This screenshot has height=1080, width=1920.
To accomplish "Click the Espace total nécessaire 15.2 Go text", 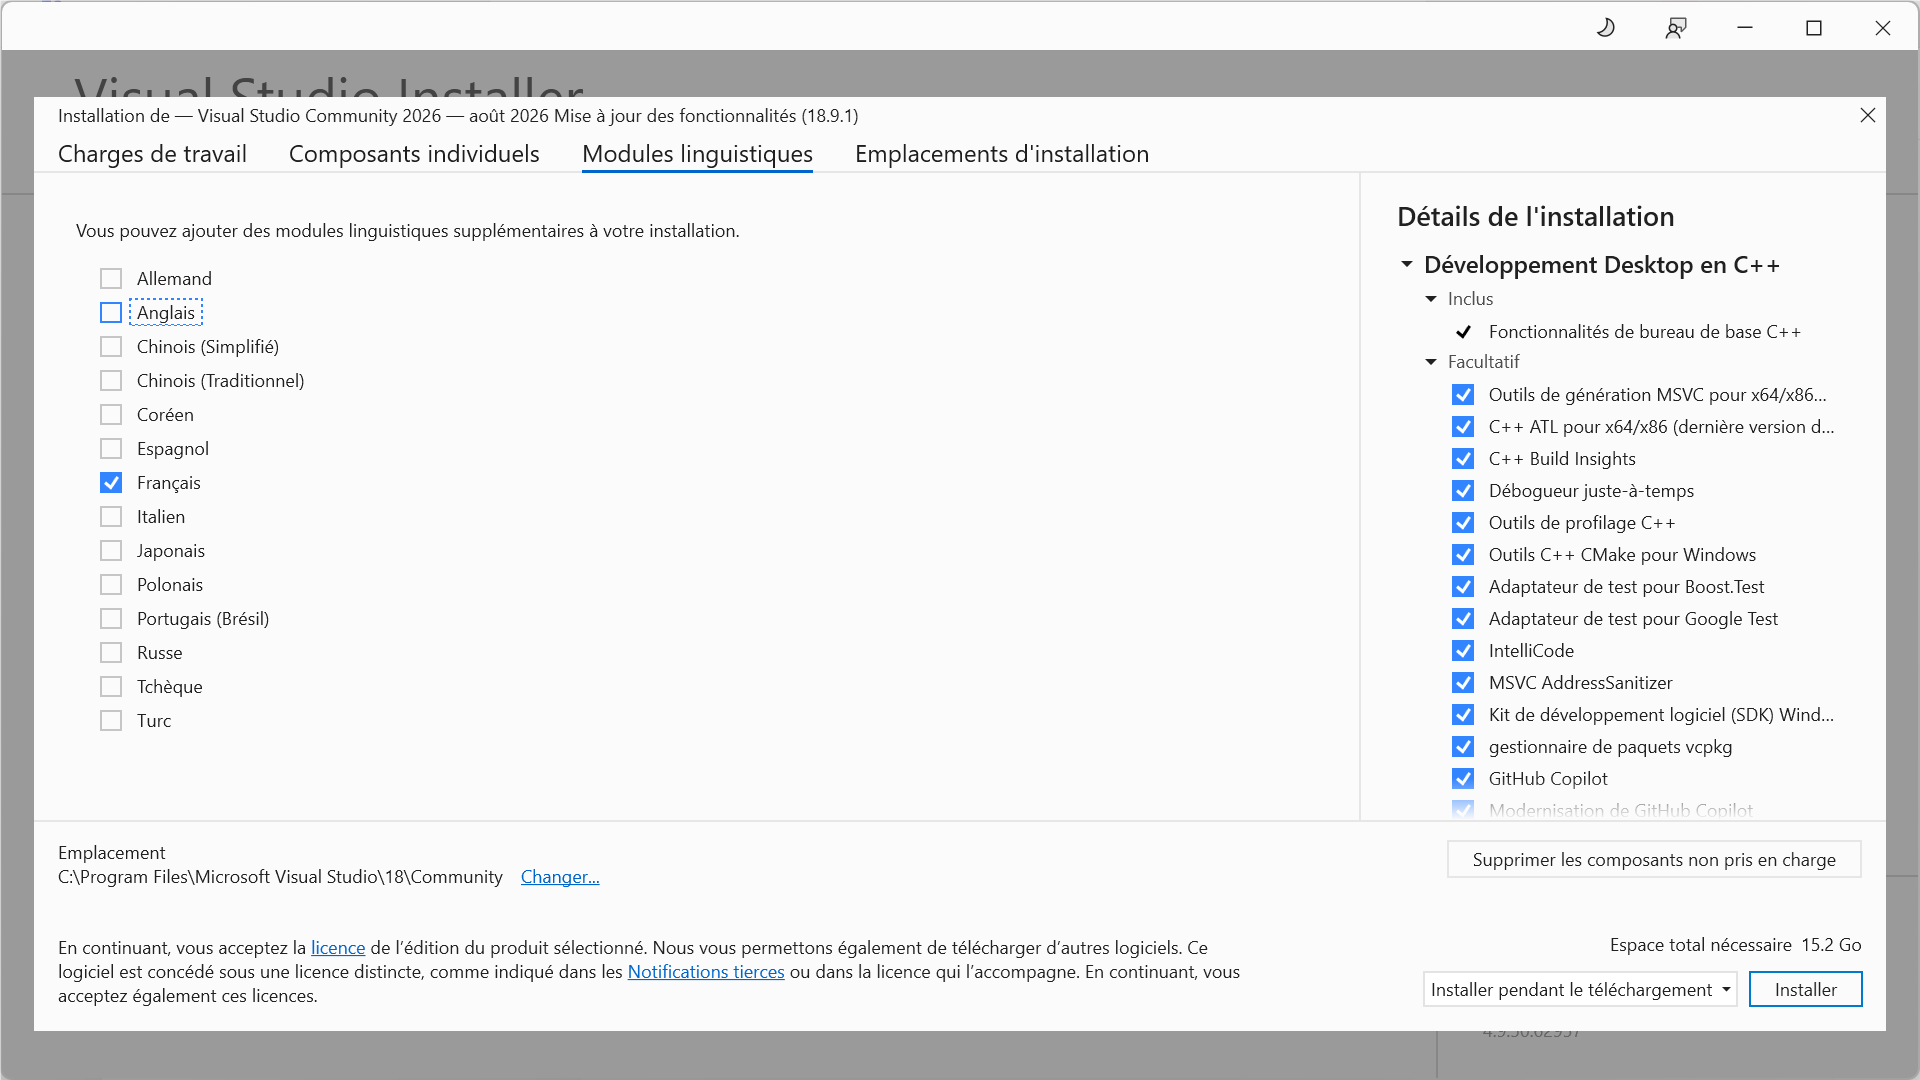I will tap(1735, 945).
